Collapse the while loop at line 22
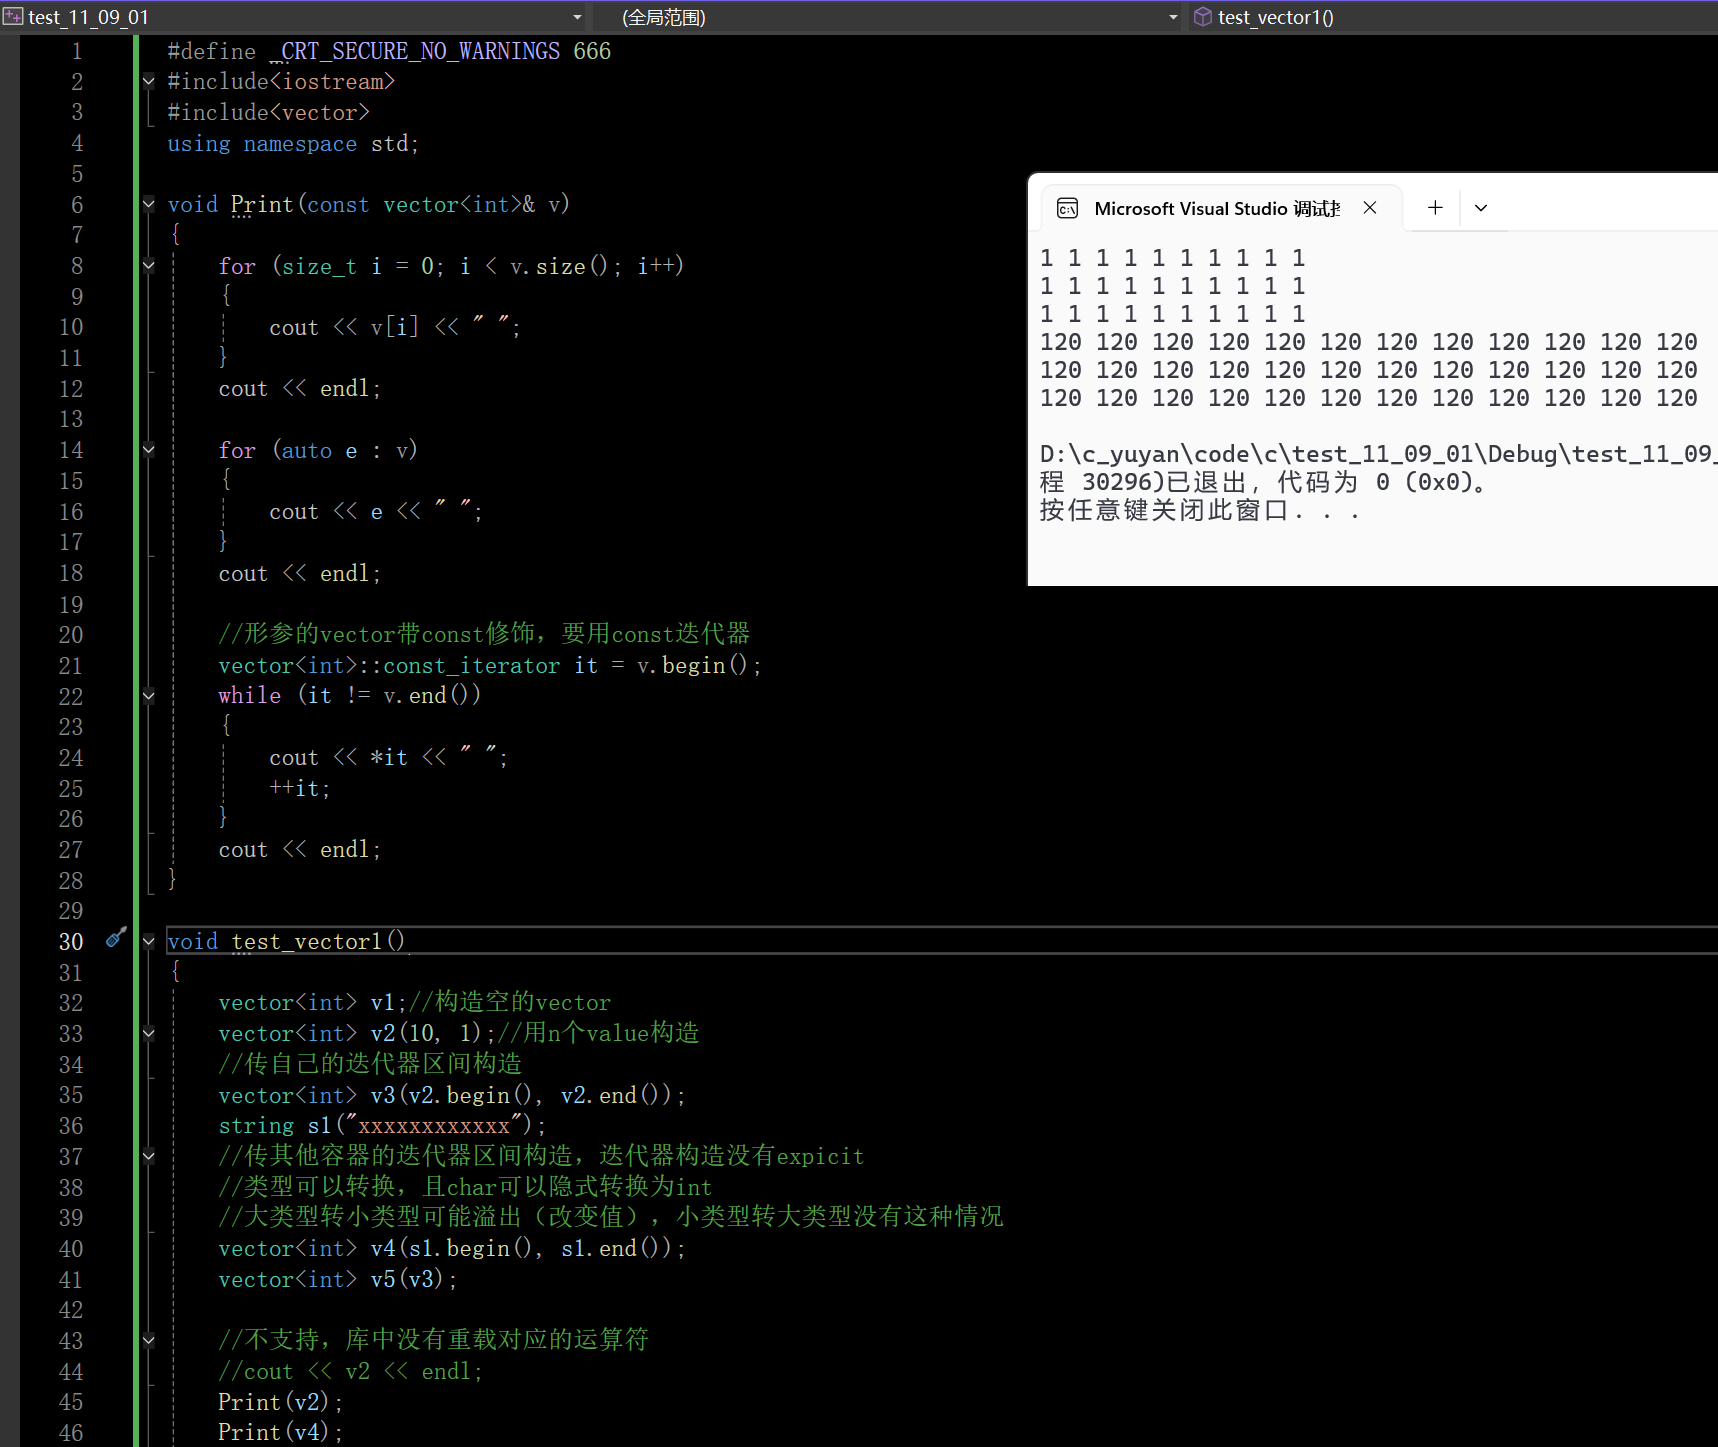This screenshot has height=1447, width=1718. pos(149,696)
